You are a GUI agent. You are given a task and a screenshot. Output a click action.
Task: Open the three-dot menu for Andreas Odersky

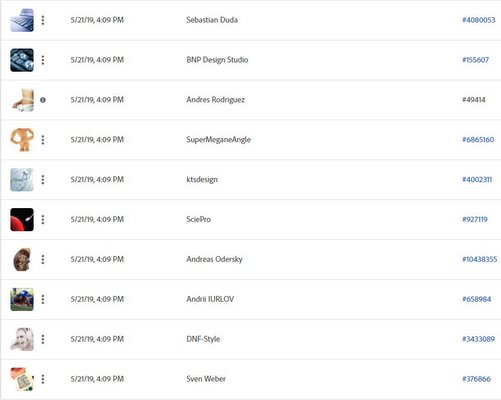(x=43, y=259)
